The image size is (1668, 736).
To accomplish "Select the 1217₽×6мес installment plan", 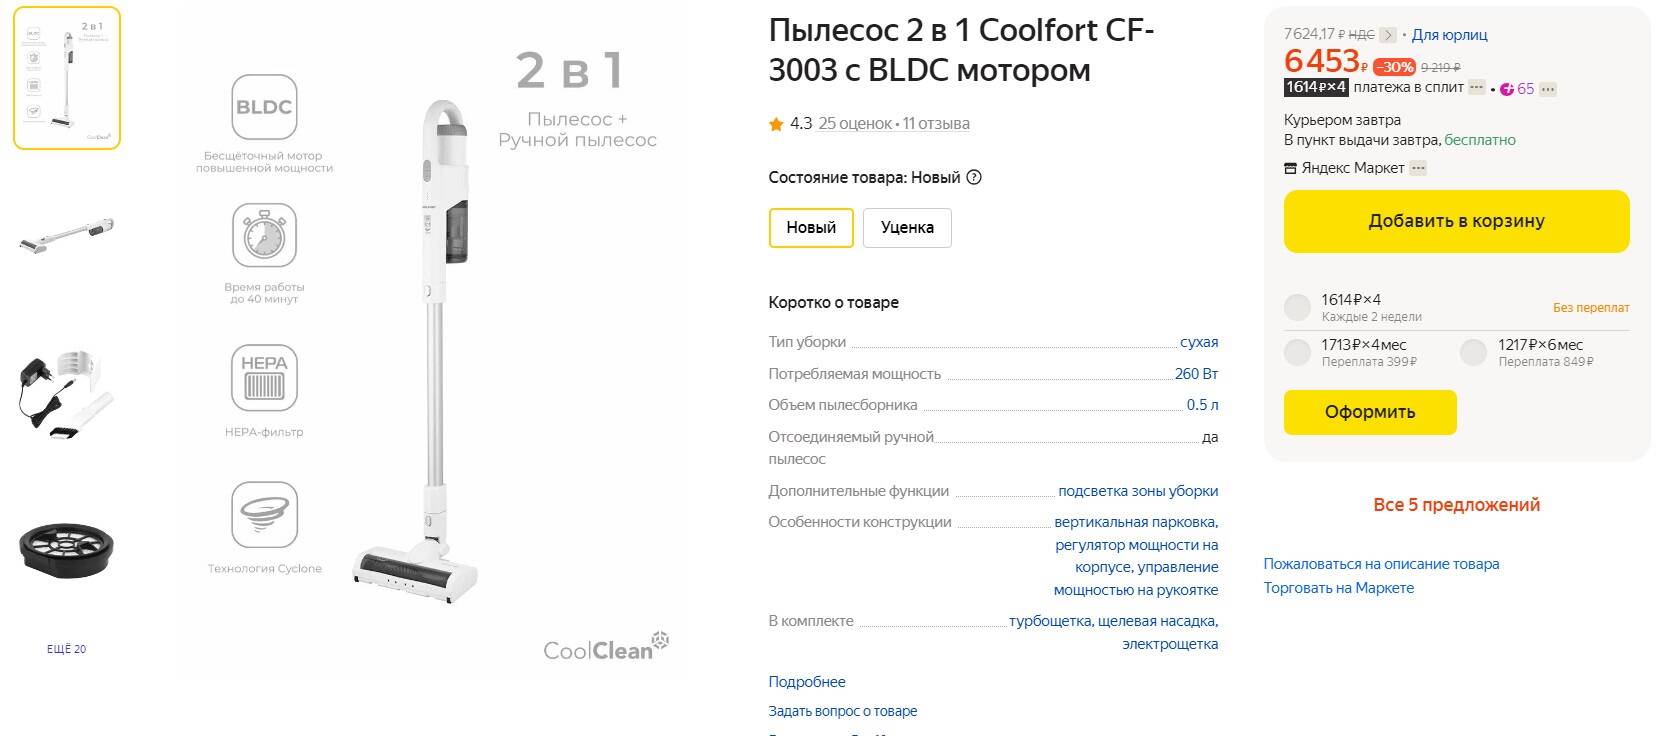I will click(1473, 352).
